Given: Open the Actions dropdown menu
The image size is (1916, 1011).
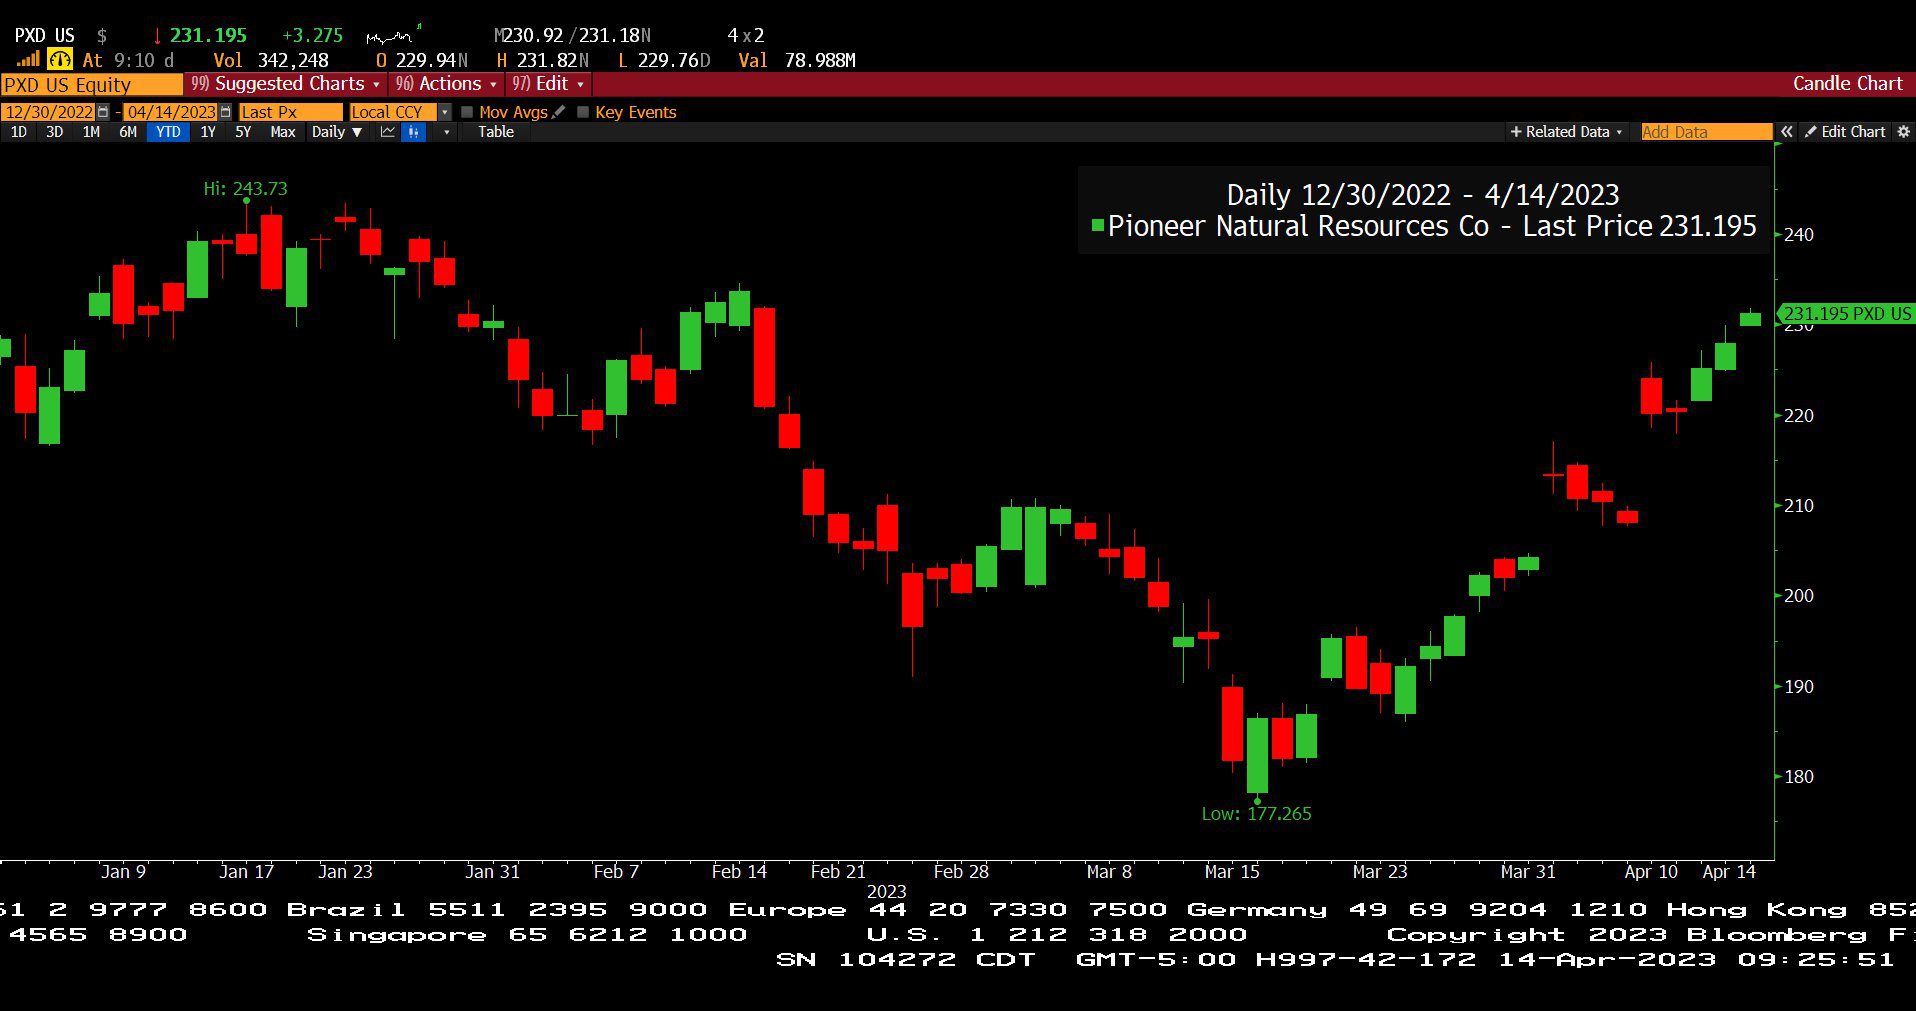Looking at the screenshot, I should click(446, 84).
